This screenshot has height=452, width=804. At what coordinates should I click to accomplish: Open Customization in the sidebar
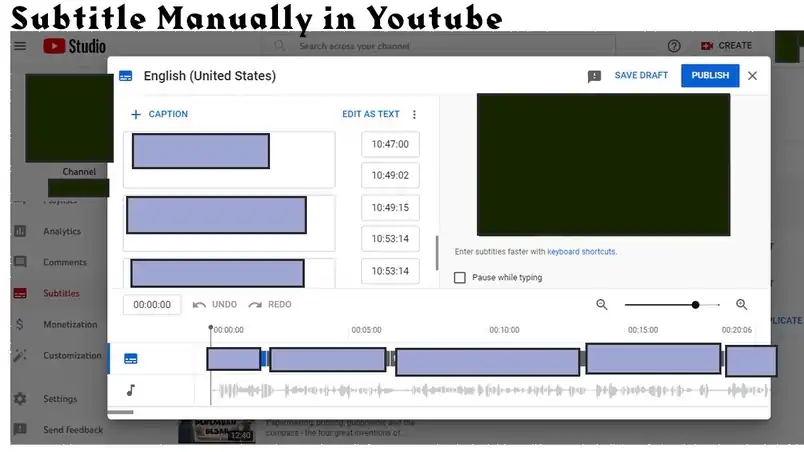click(72, 355)
